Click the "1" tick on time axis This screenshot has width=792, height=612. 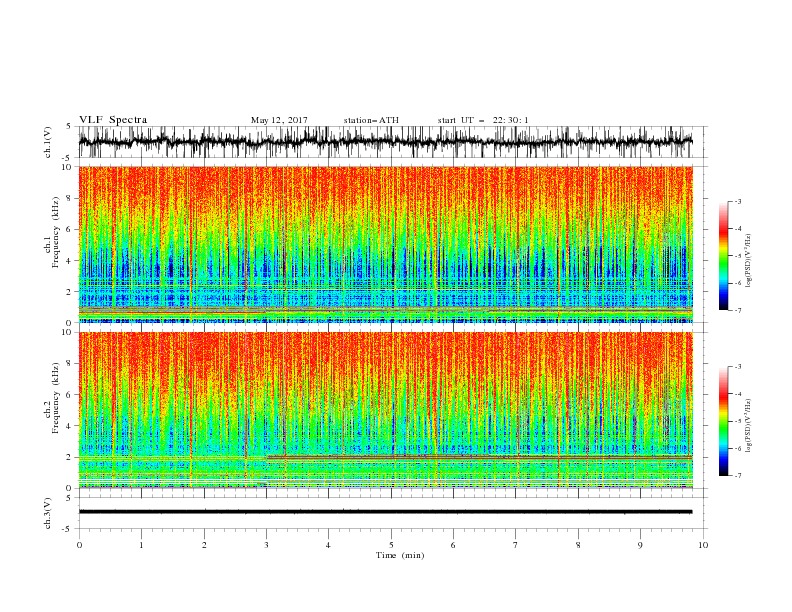pyautogui.click(x=141, y=545)
